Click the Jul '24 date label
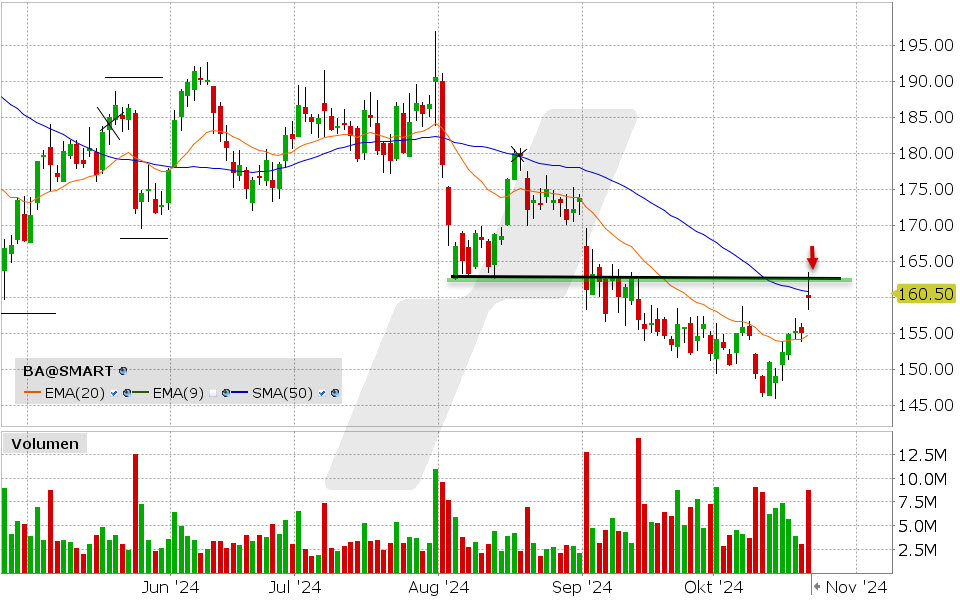This screenshot has width=960, height=600. [x=295, y=588]
